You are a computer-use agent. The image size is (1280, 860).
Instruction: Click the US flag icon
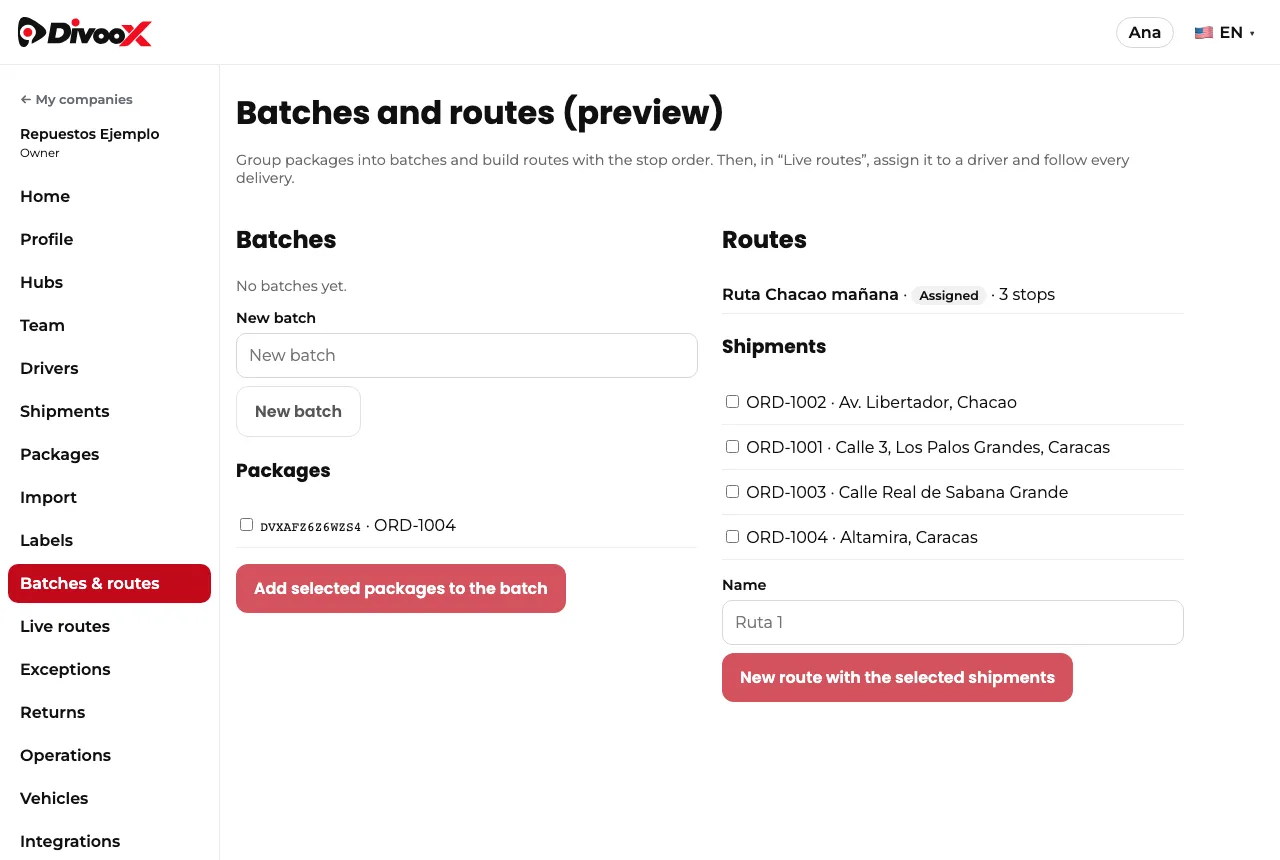pyautogui.click(x=1204, y=32)
